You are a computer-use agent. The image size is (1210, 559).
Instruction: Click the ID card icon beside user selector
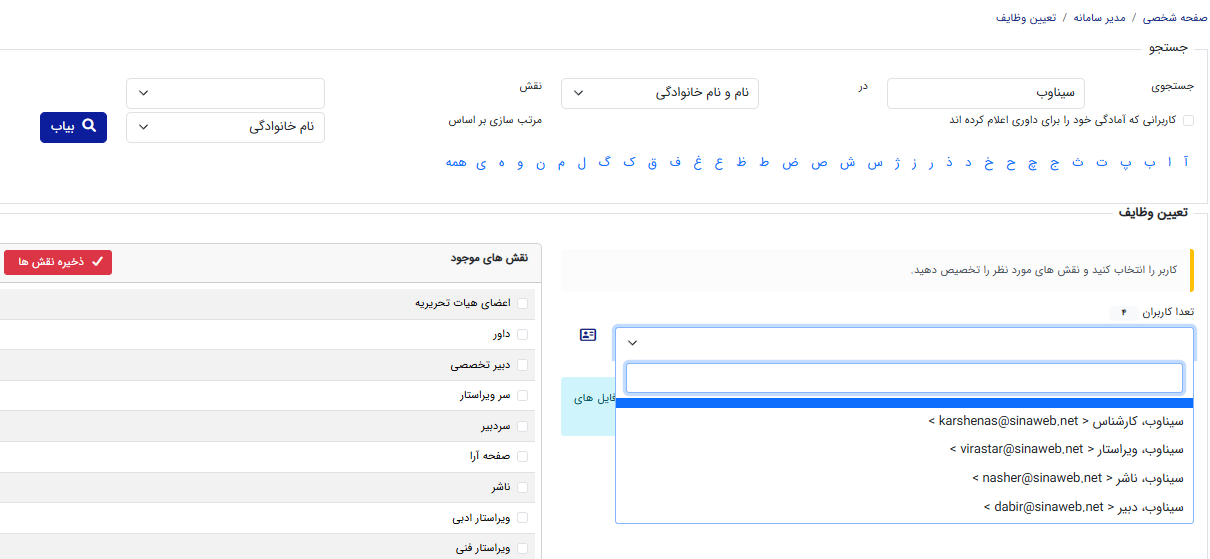coord(588,335)
